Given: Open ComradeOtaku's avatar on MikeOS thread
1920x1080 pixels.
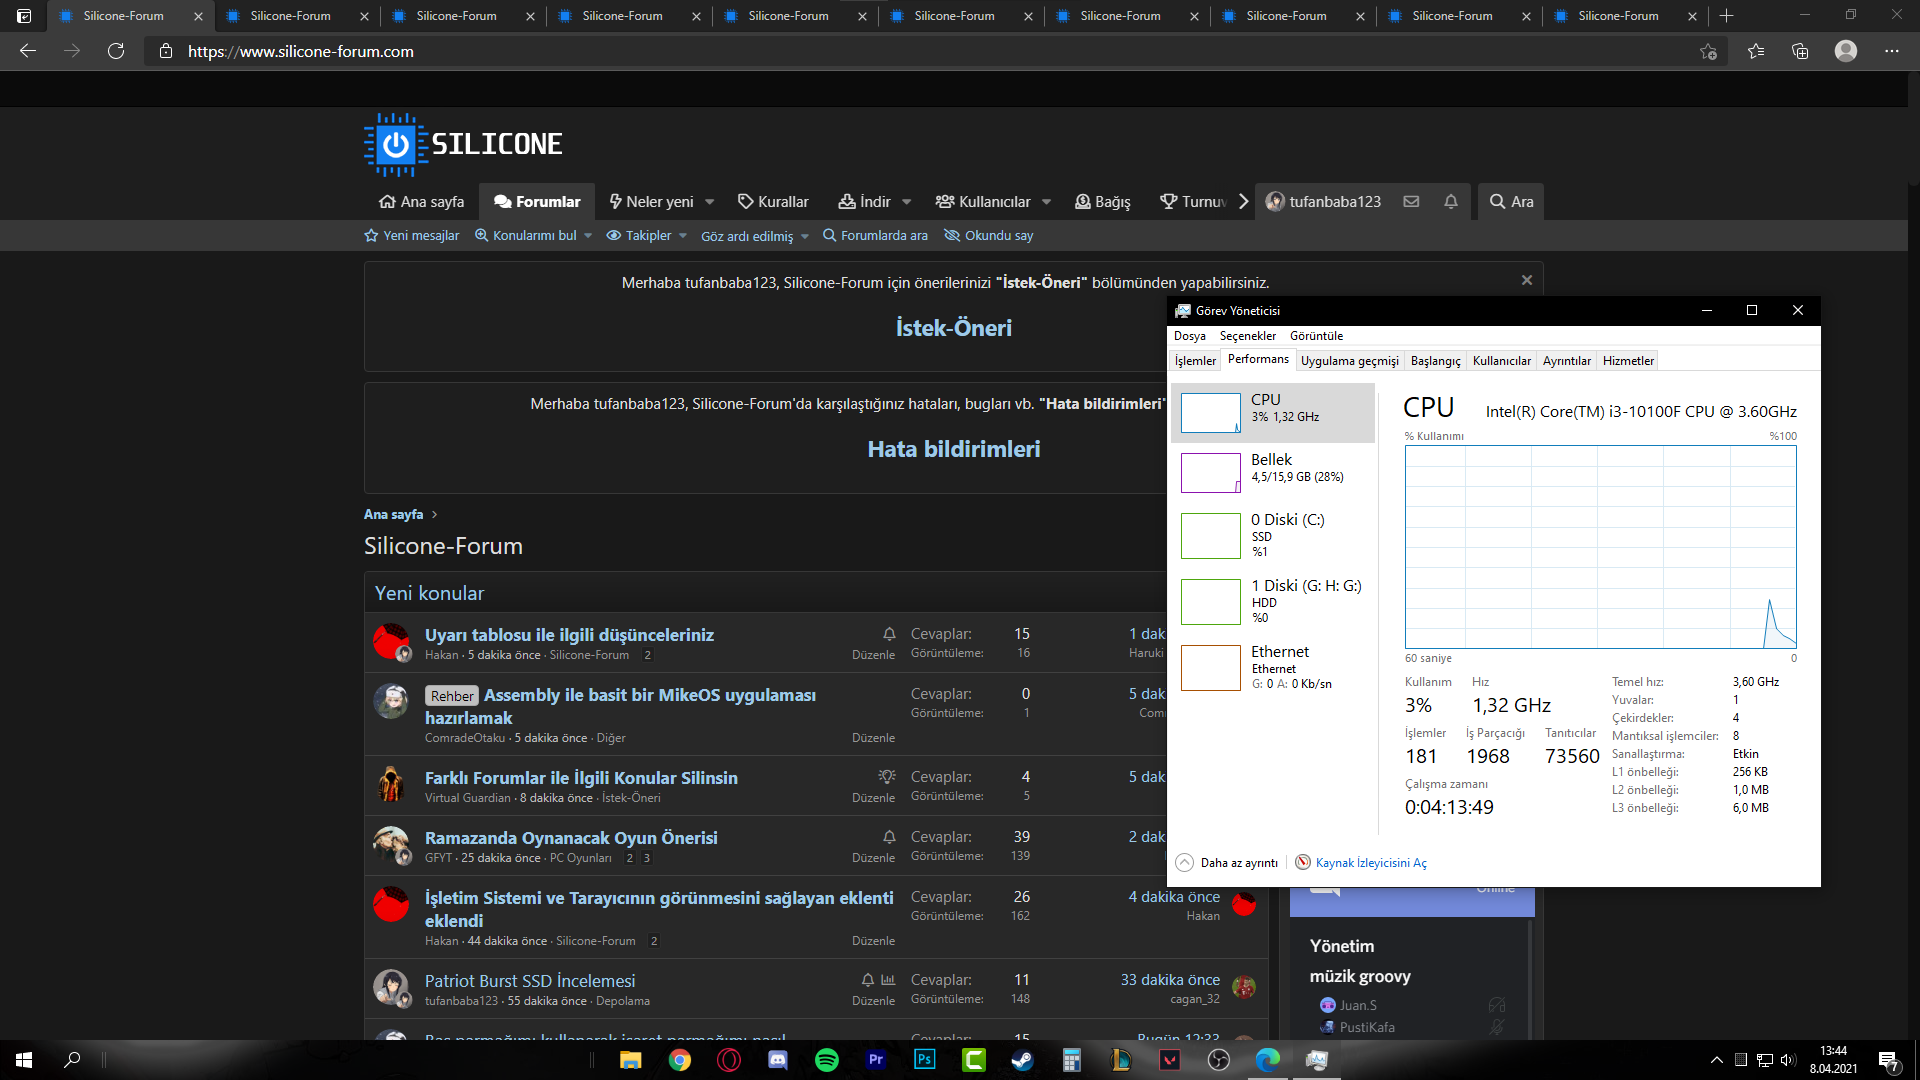Looking at the screenshot, I should coord(391,702).
